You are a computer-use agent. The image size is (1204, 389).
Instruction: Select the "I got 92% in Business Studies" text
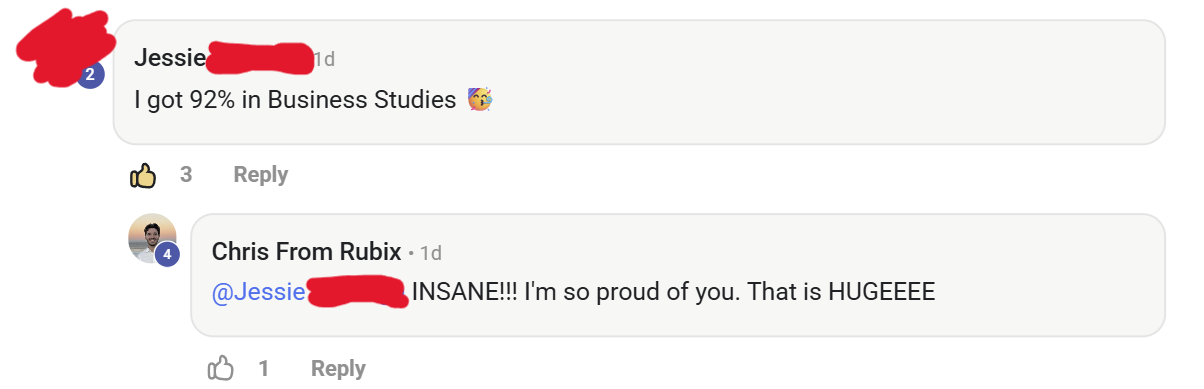point(295,100)
